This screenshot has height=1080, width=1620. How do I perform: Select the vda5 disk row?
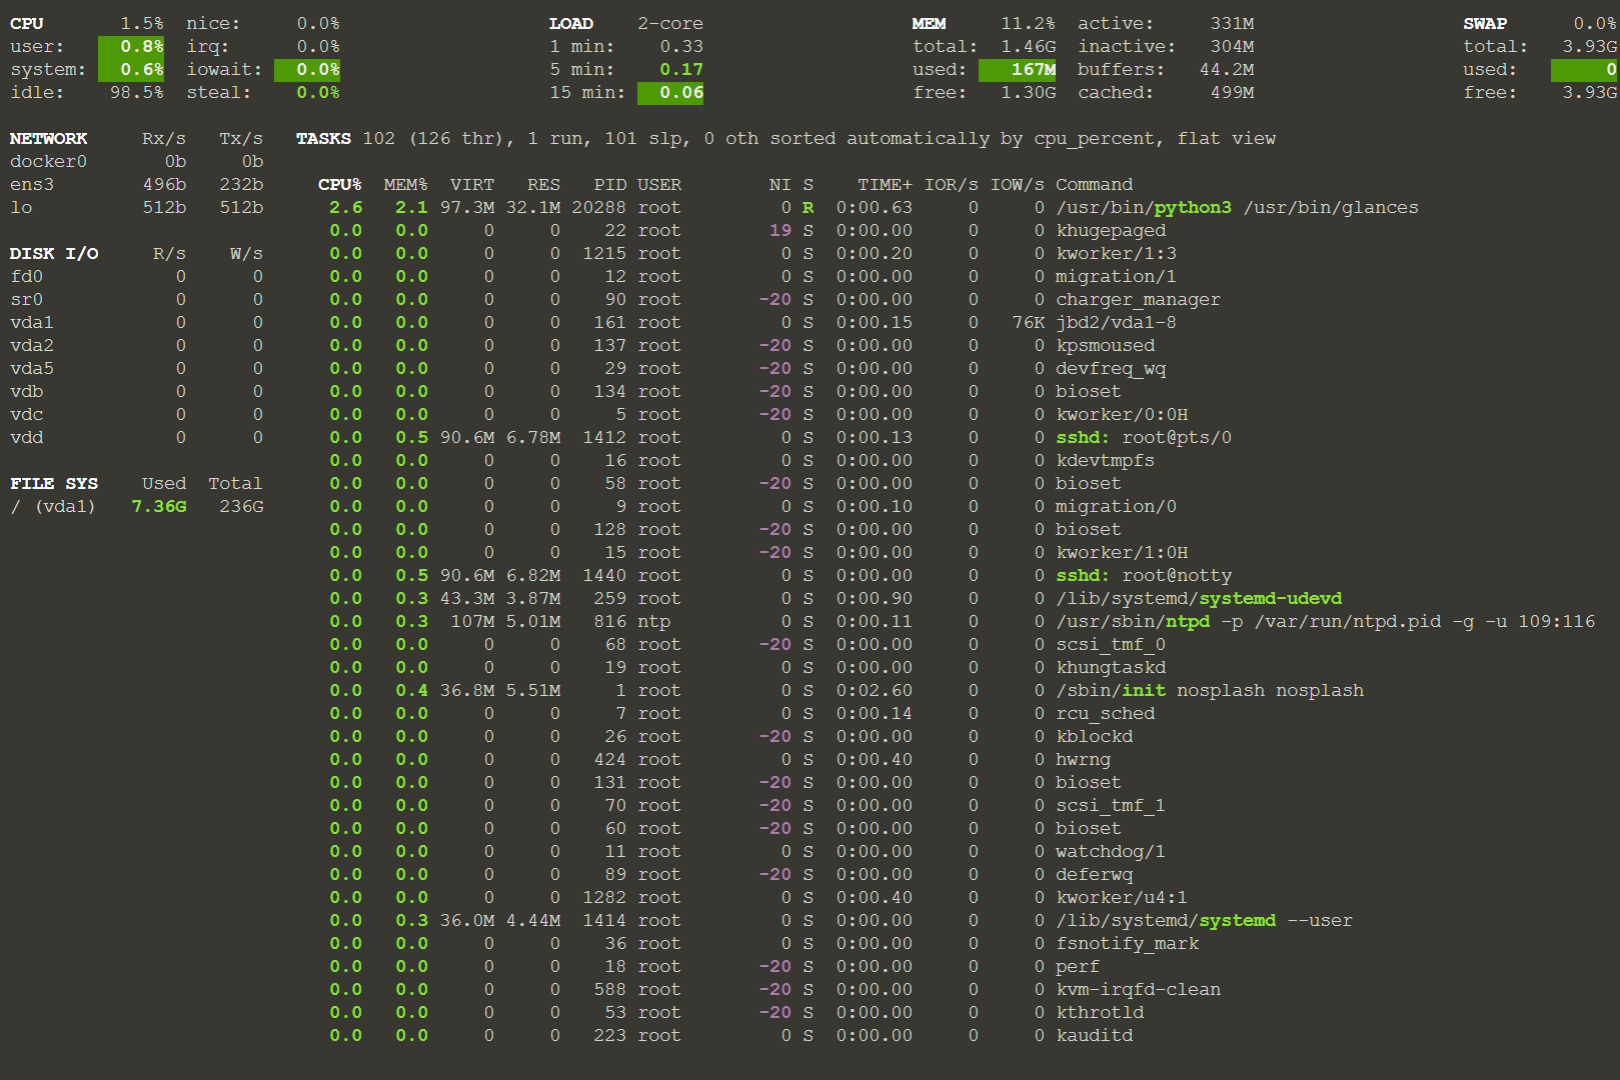click(x=137, y=368)
